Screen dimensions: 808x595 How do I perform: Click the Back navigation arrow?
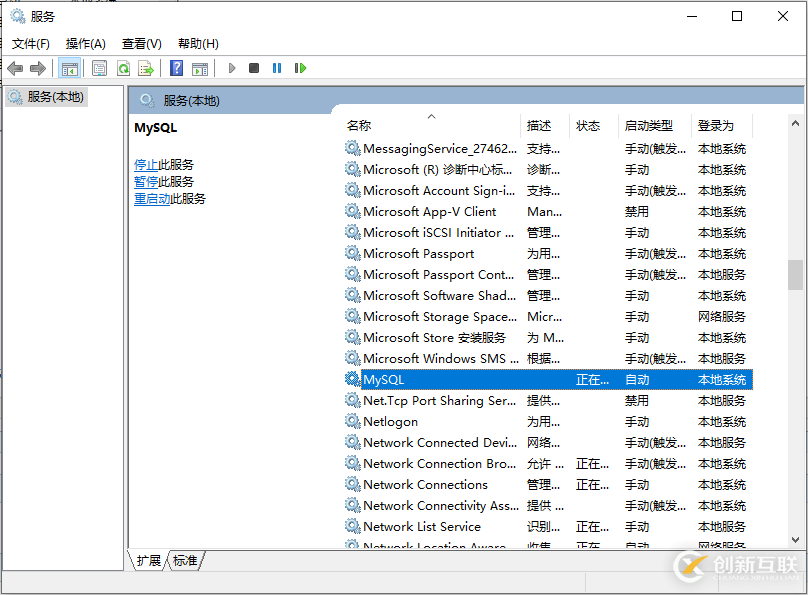click(x=14, y=68)
